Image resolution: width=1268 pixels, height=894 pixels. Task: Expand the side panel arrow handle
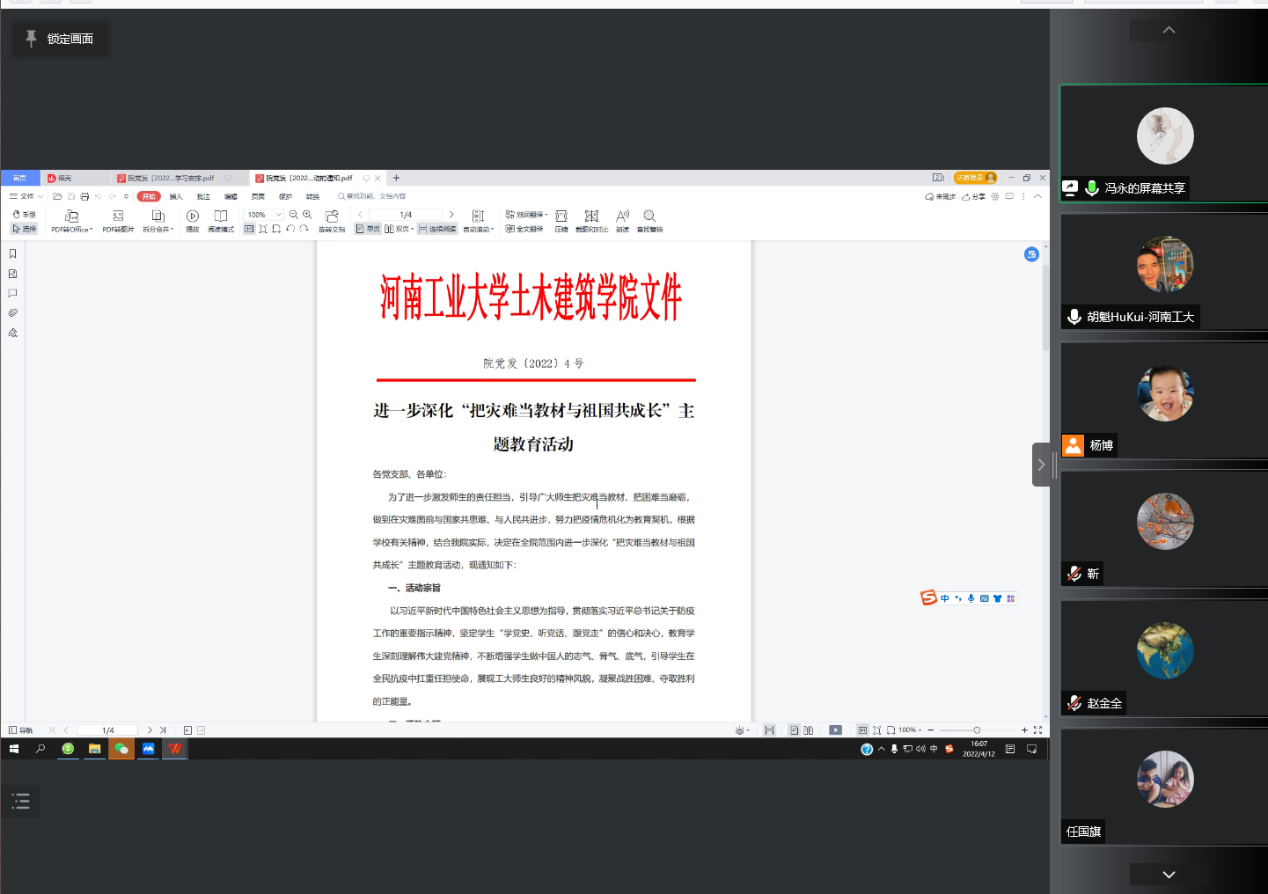click(x=1041, y=465)
